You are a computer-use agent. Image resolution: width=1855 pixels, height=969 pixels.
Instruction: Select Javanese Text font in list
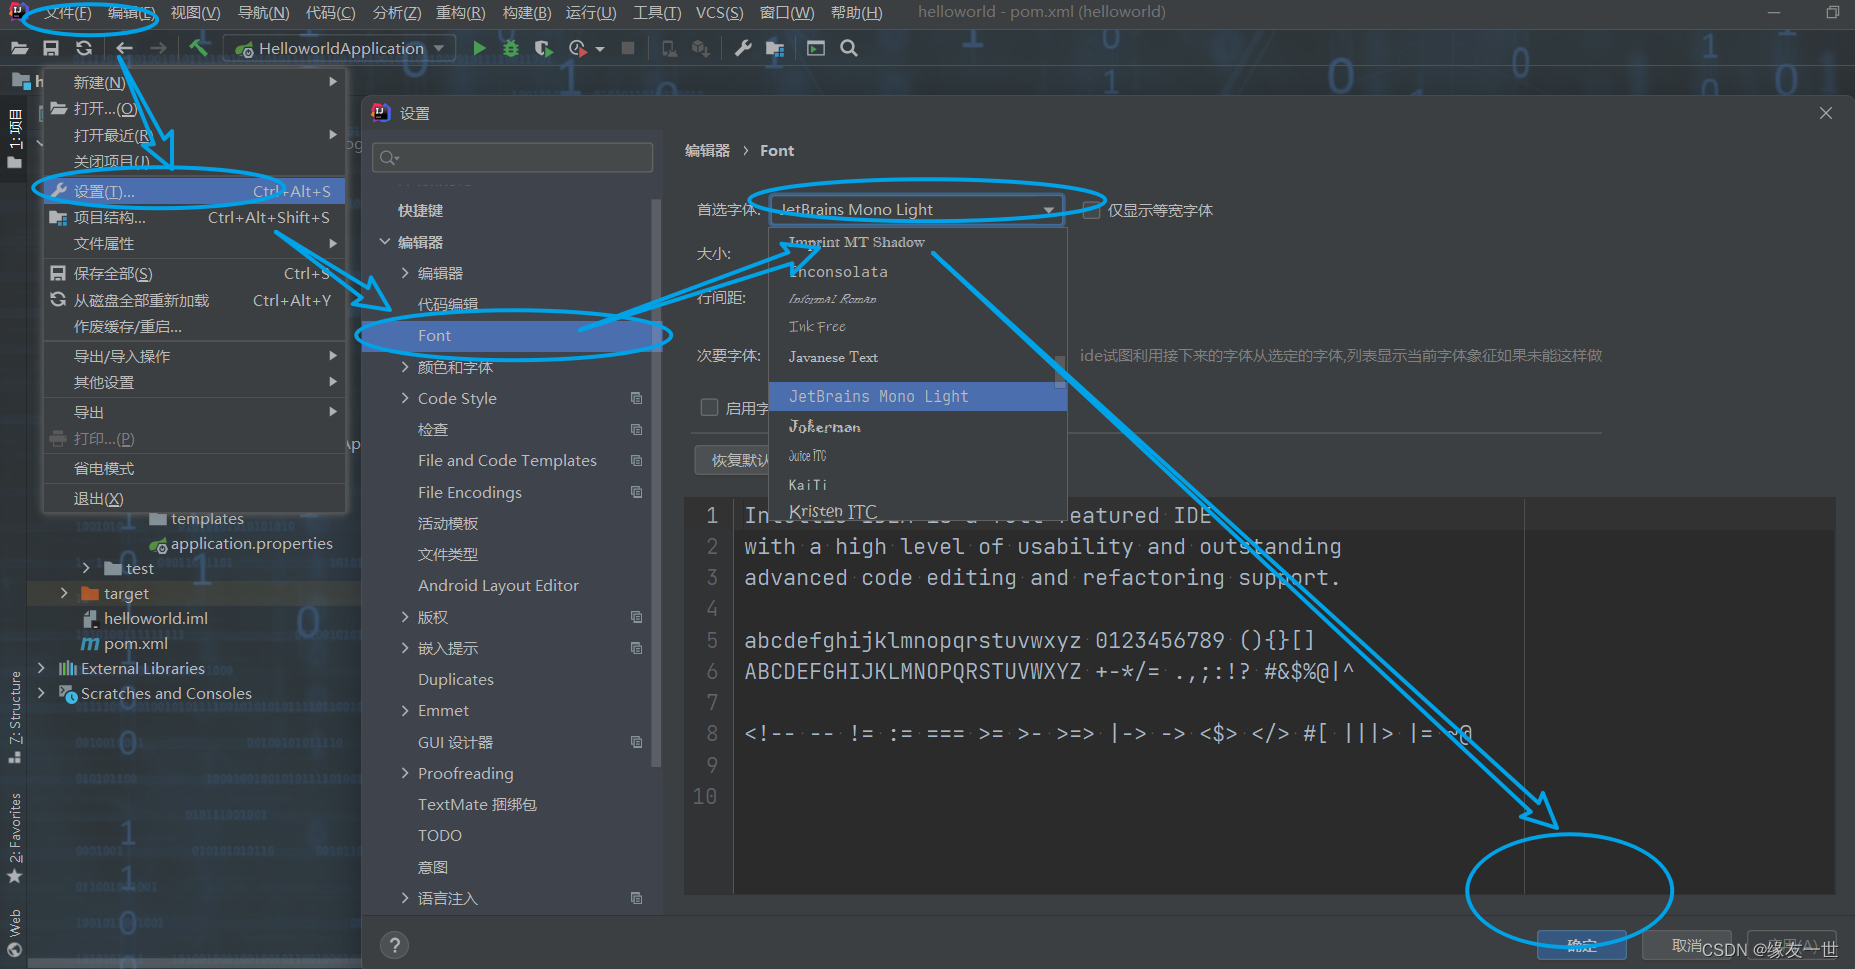click(x=918, y=357)
